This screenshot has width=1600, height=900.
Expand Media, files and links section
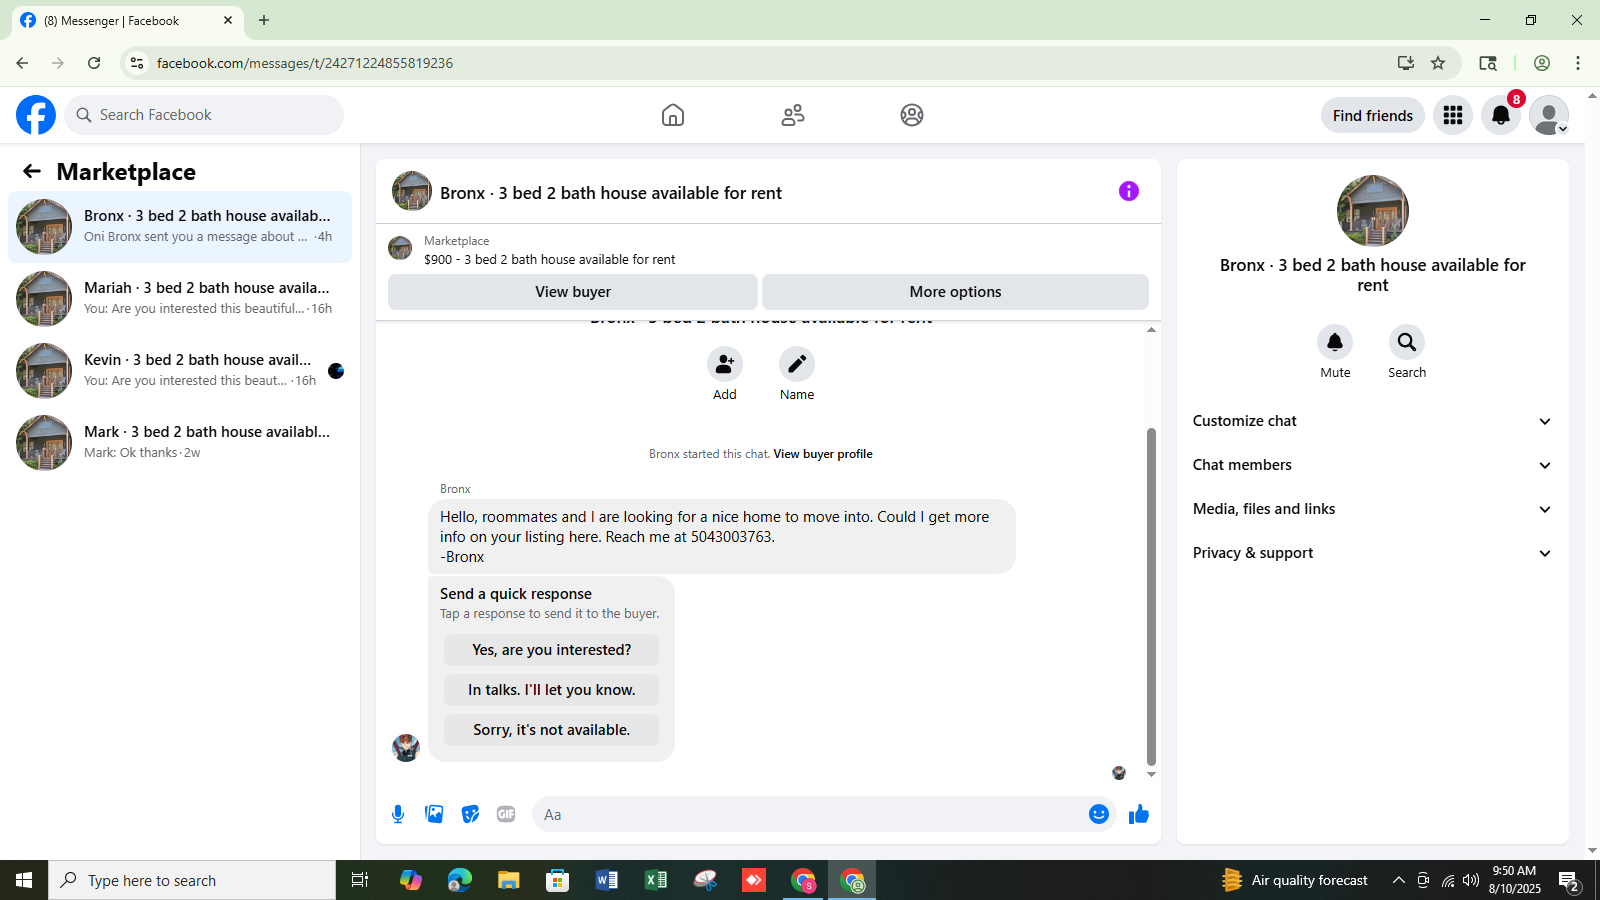(1373, 509)
